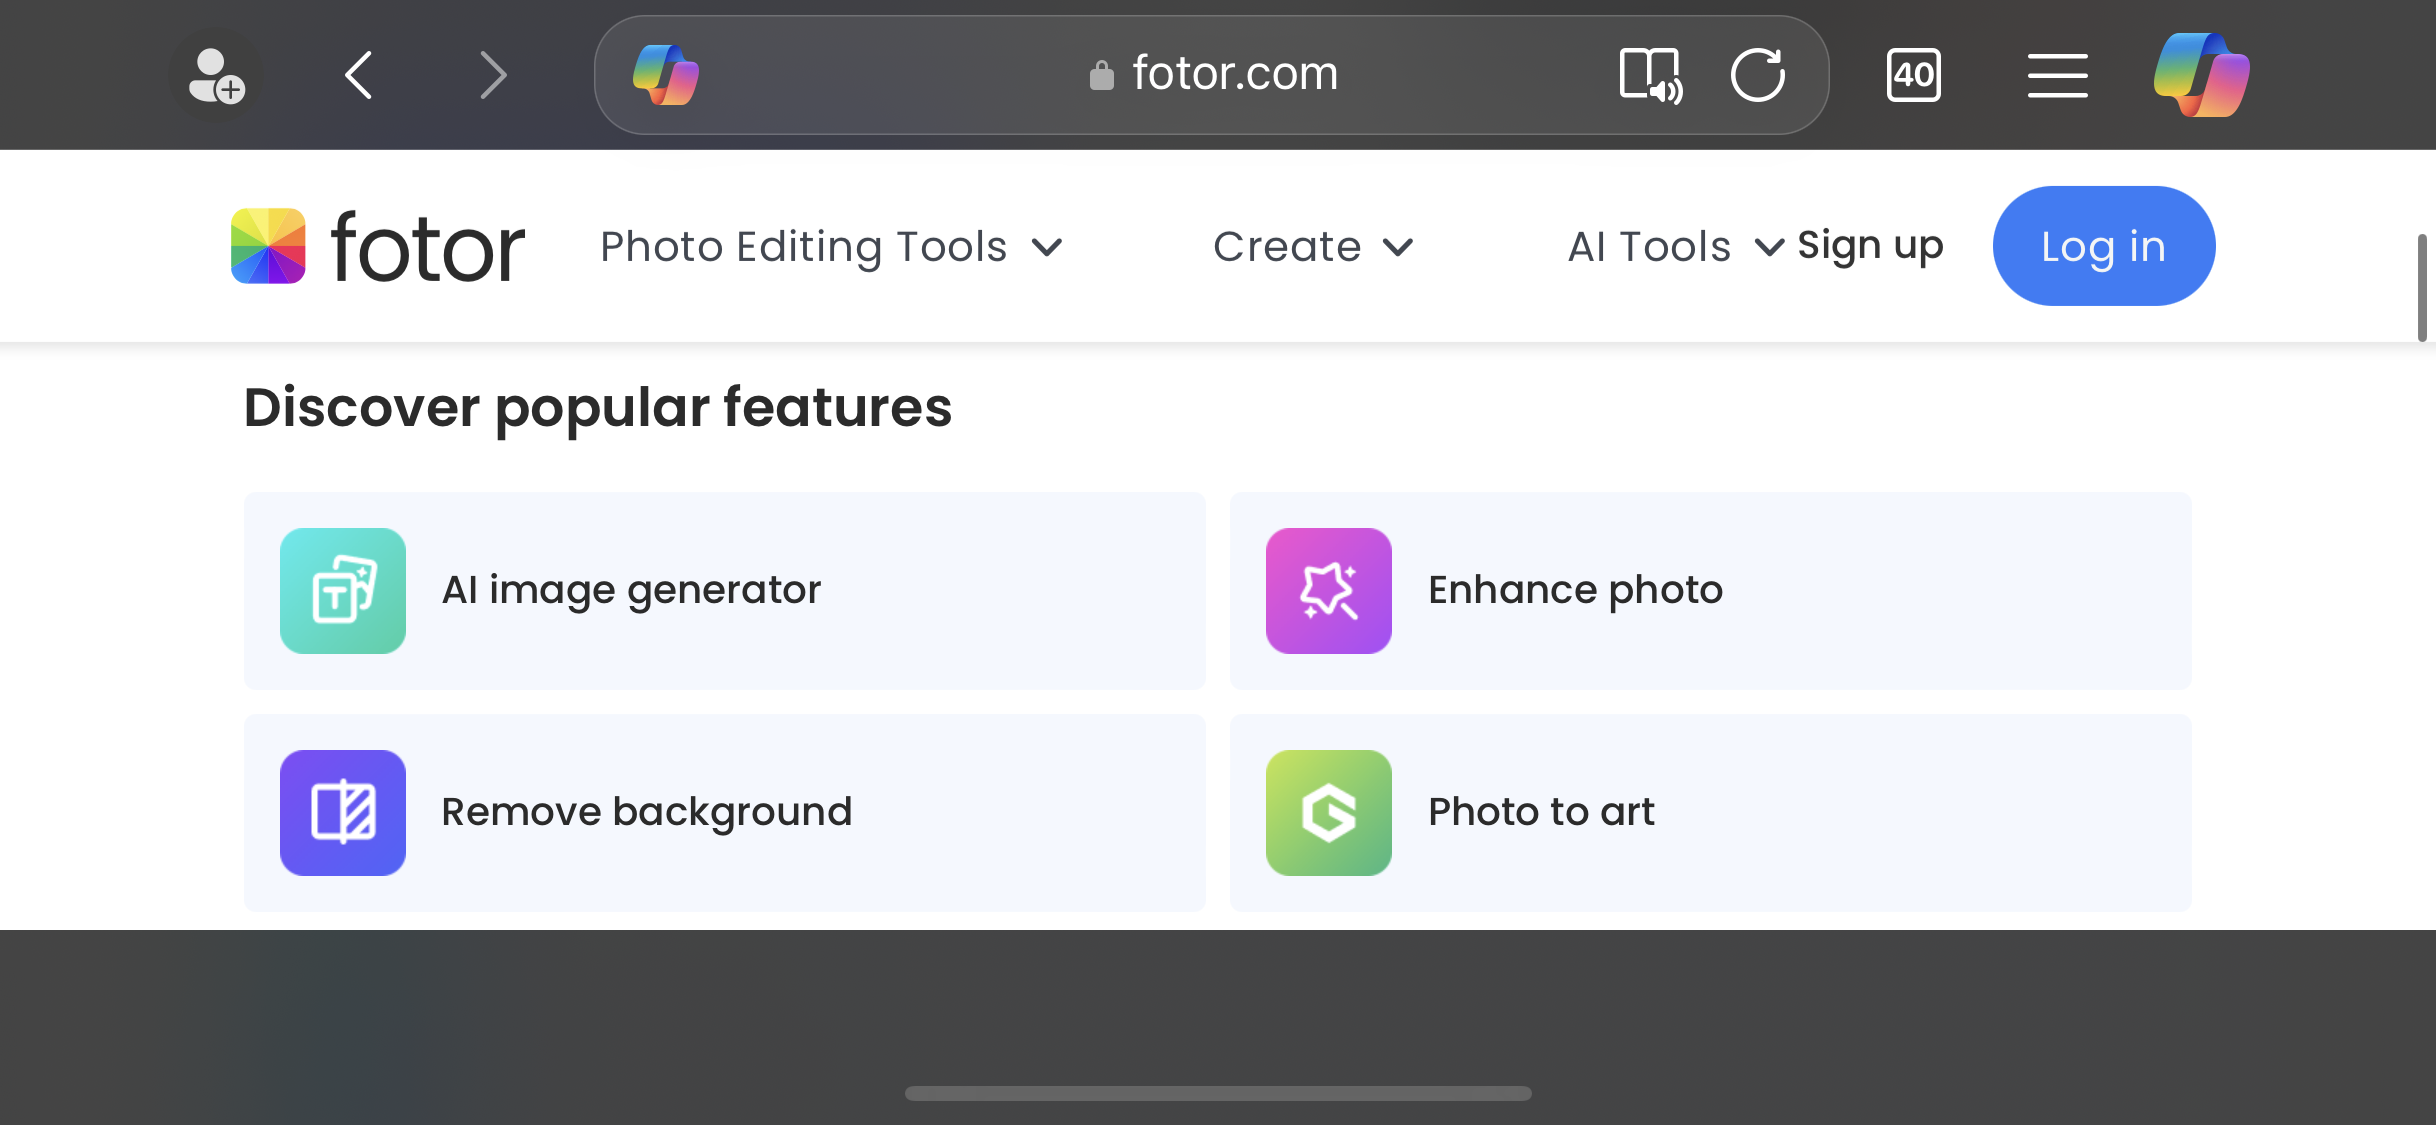The width and height of the screenshot is (2436, 1125).
Task: Open the Create menu label
Action: pyautogui.click(x=1287, y=247)
